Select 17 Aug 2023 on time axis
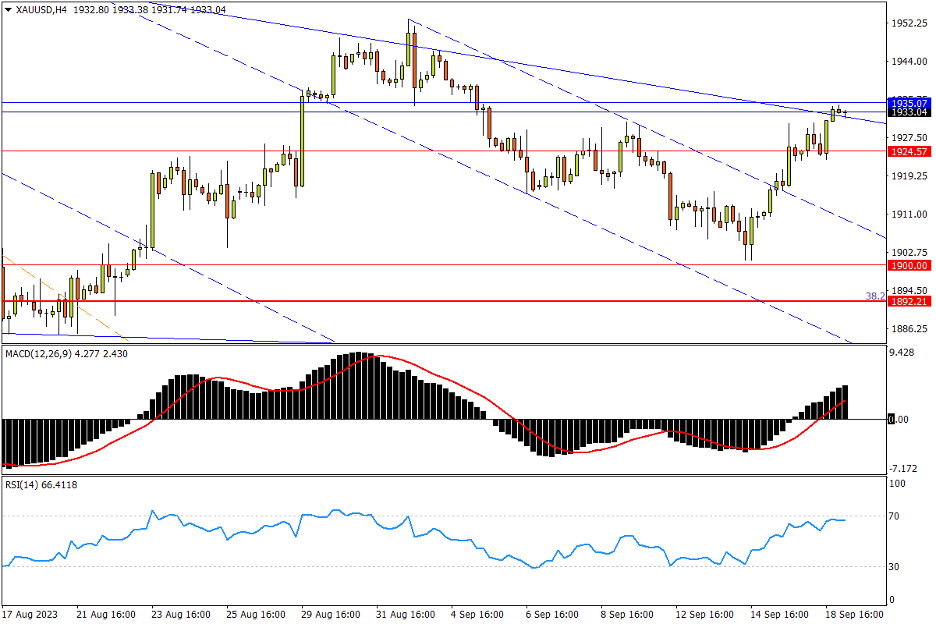Viewport: 936px width, 624px height. click(x=31, y=611)
